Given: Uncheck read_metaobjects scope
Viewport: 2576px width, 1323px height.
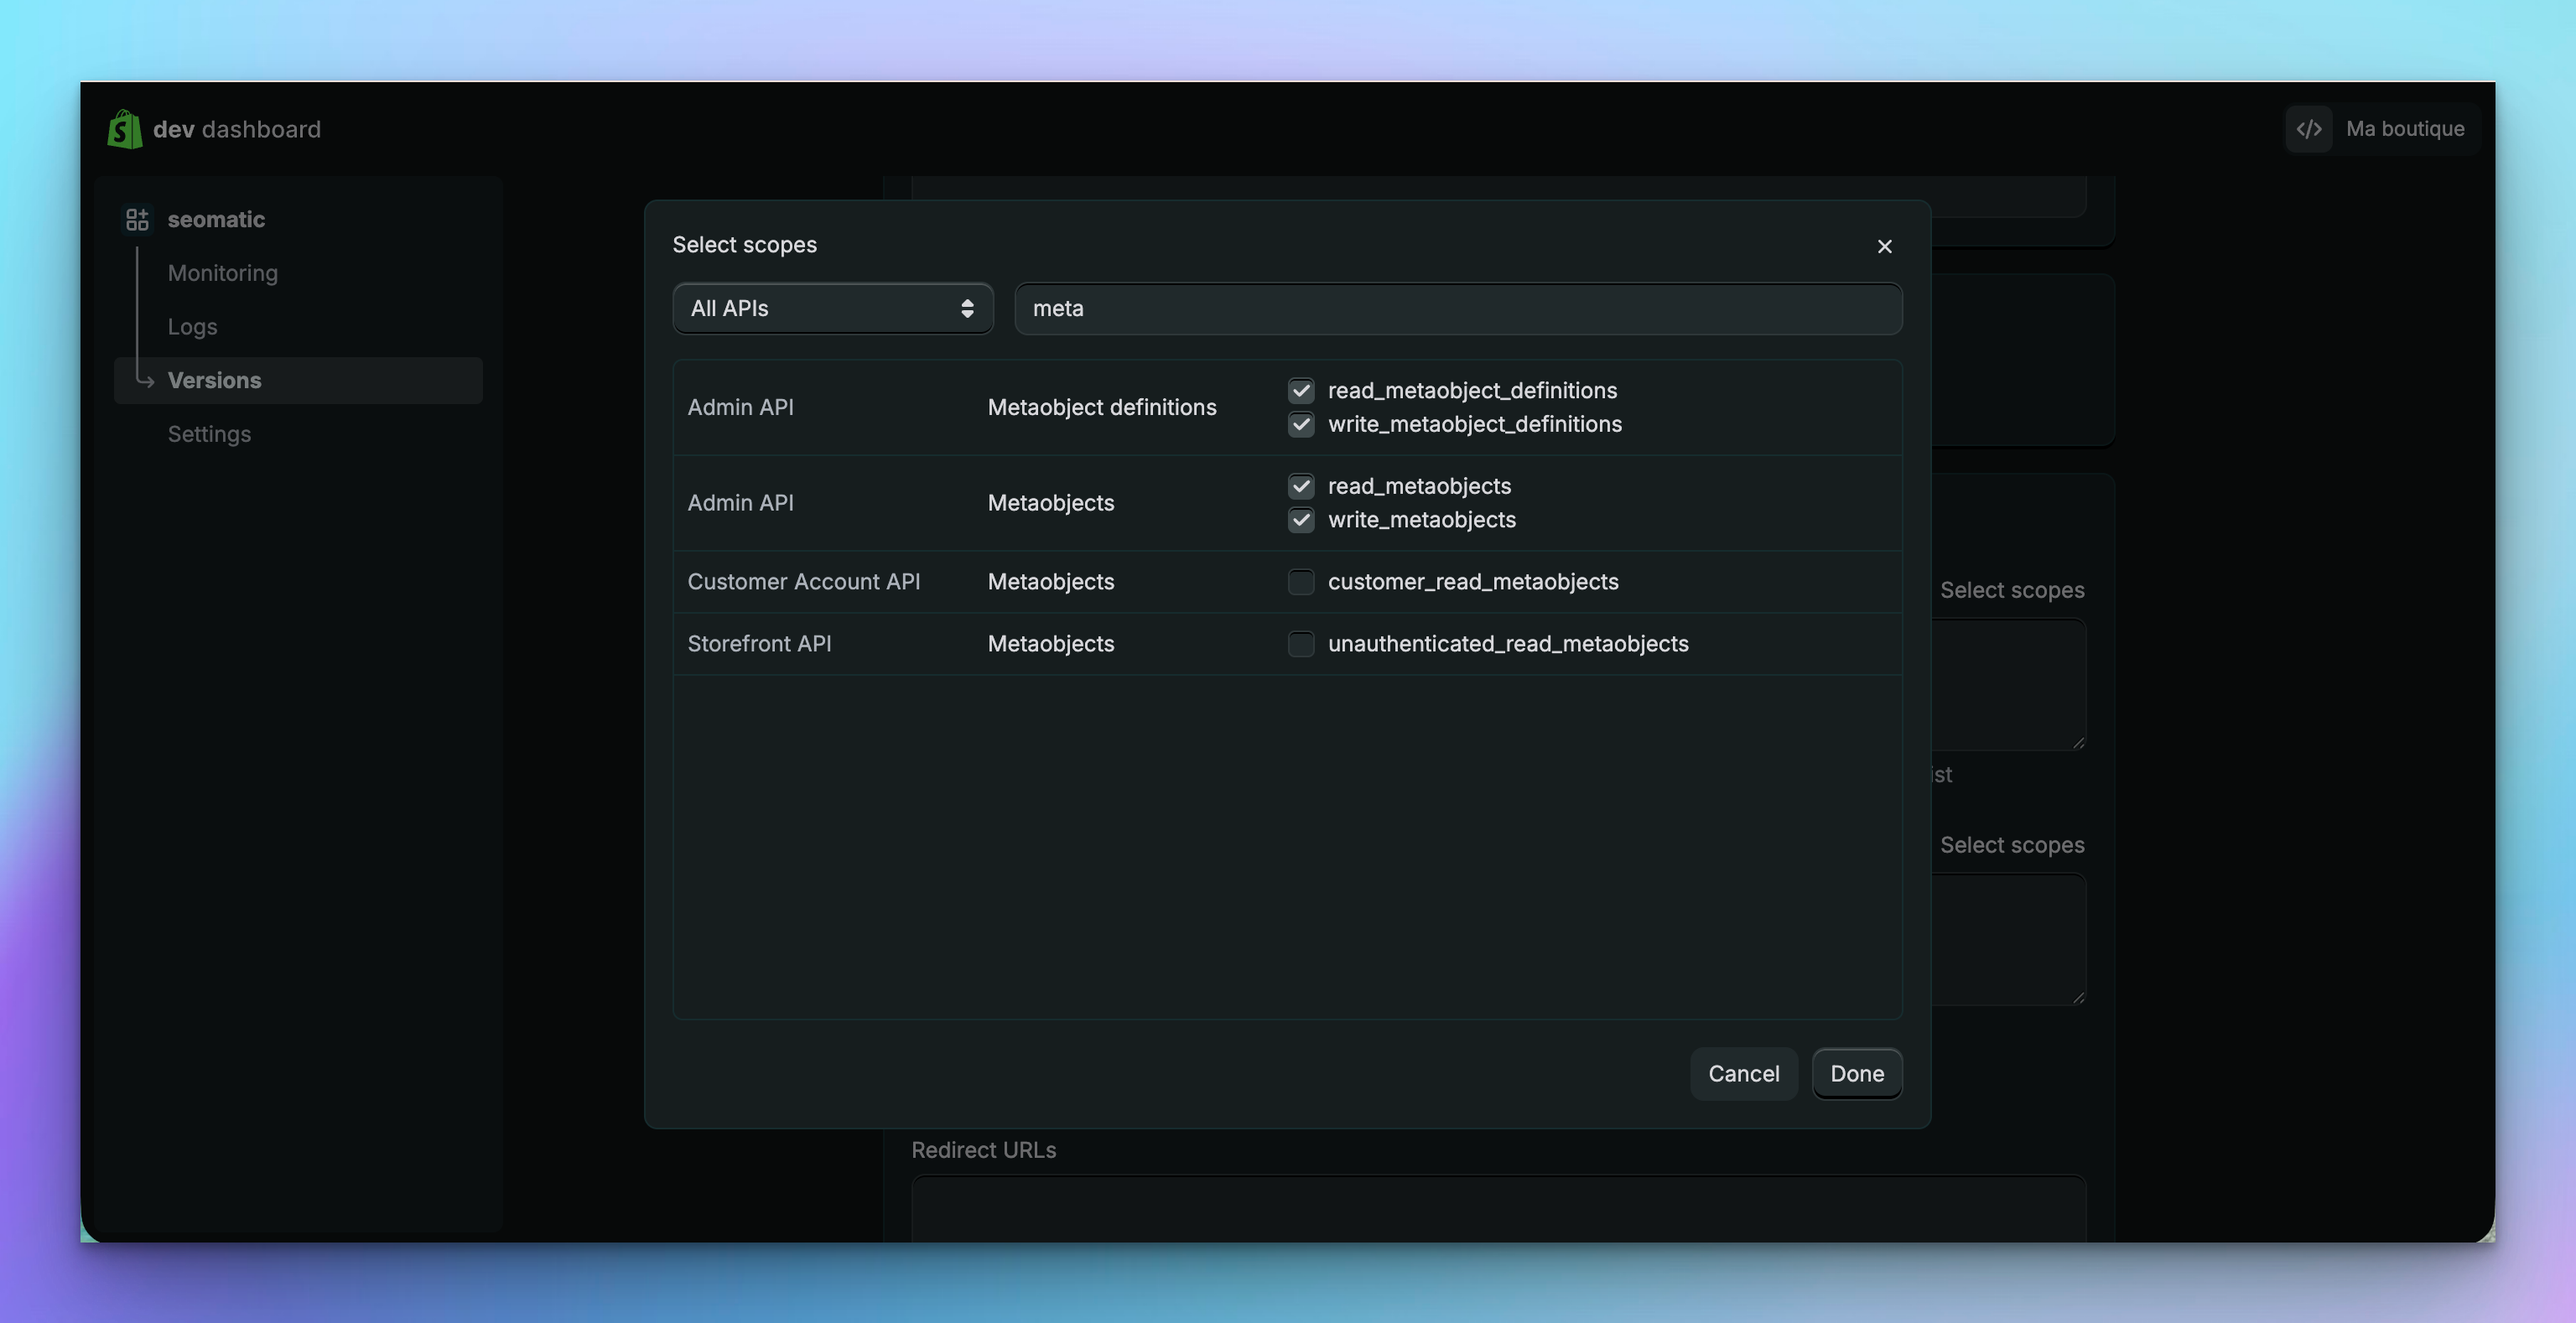Looking at the screenshot, I should (1300, 487).
